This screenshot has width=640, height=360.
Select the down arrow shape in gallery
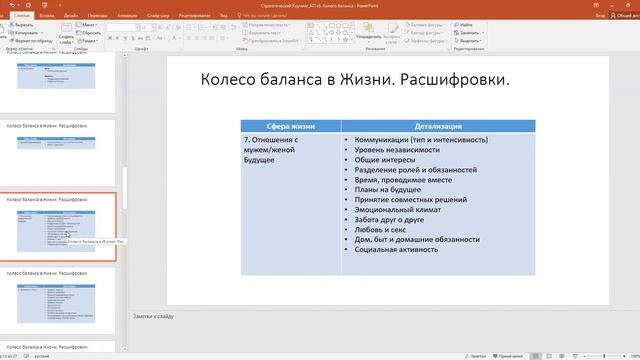[338, 32]
